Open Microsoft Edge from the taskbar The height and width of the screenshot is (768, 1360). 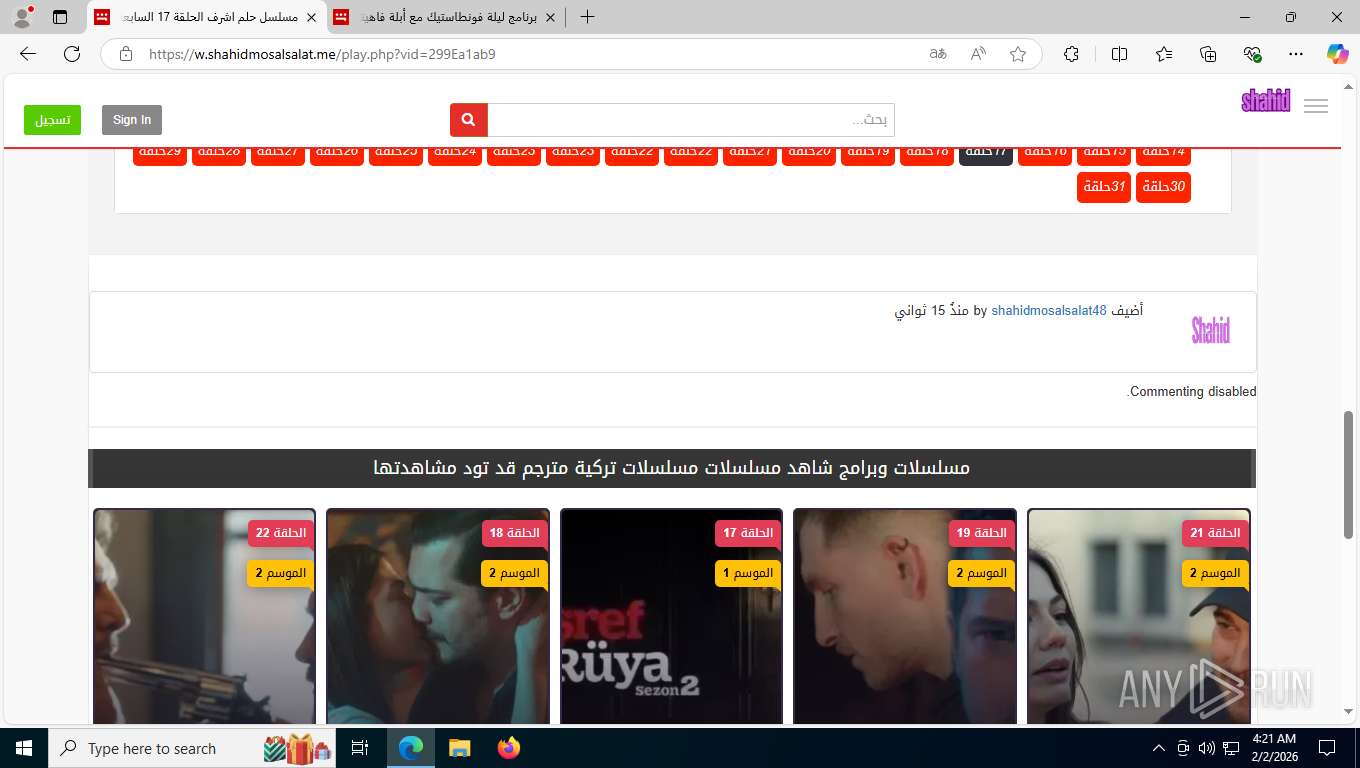410,748
